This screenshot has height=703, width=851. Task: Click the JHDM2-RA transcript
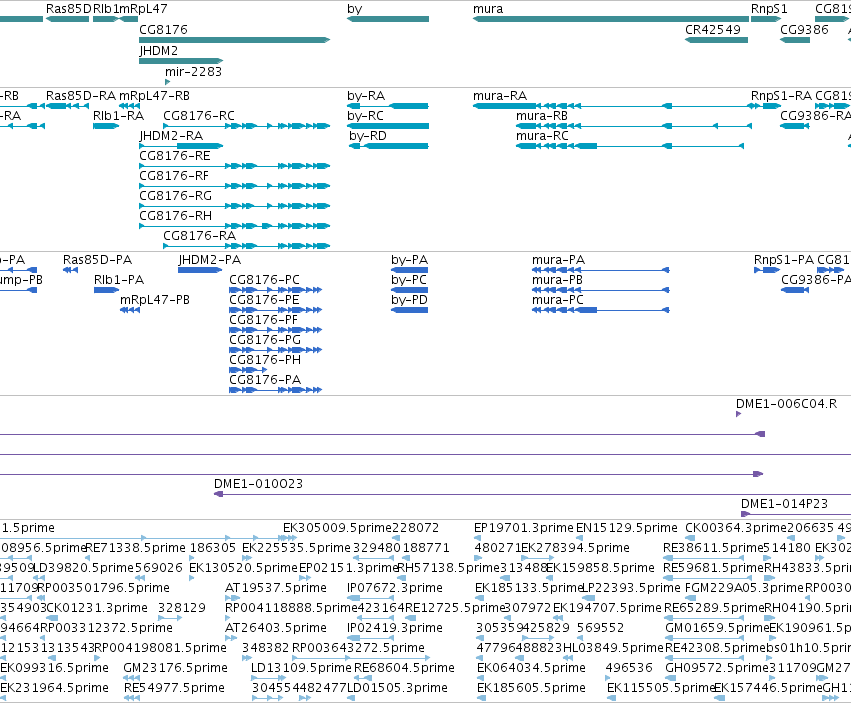(181, 146)
